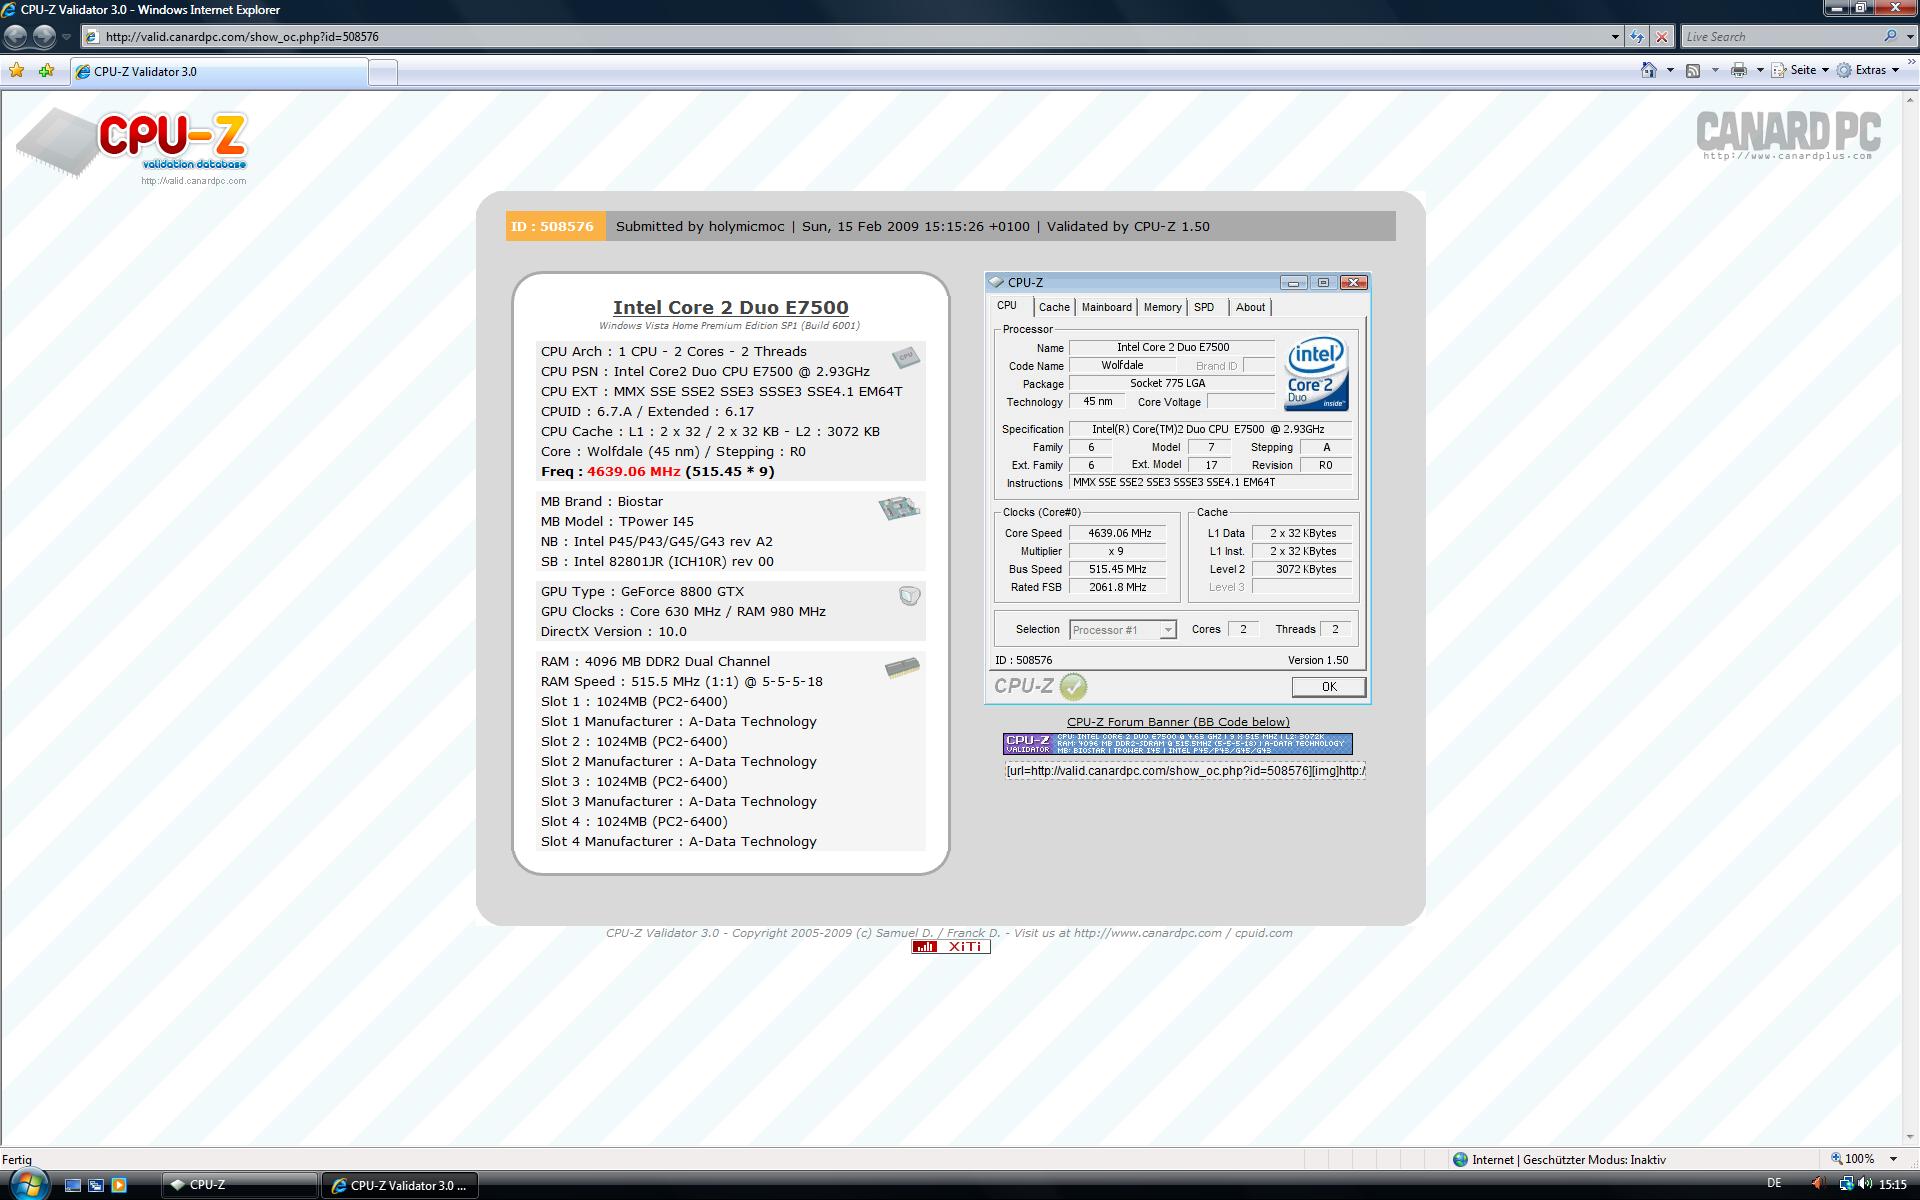Switch to the Memory tab in CPU-Z
Viewport: 1920px width, 1200px height.
pos(1162,307)
